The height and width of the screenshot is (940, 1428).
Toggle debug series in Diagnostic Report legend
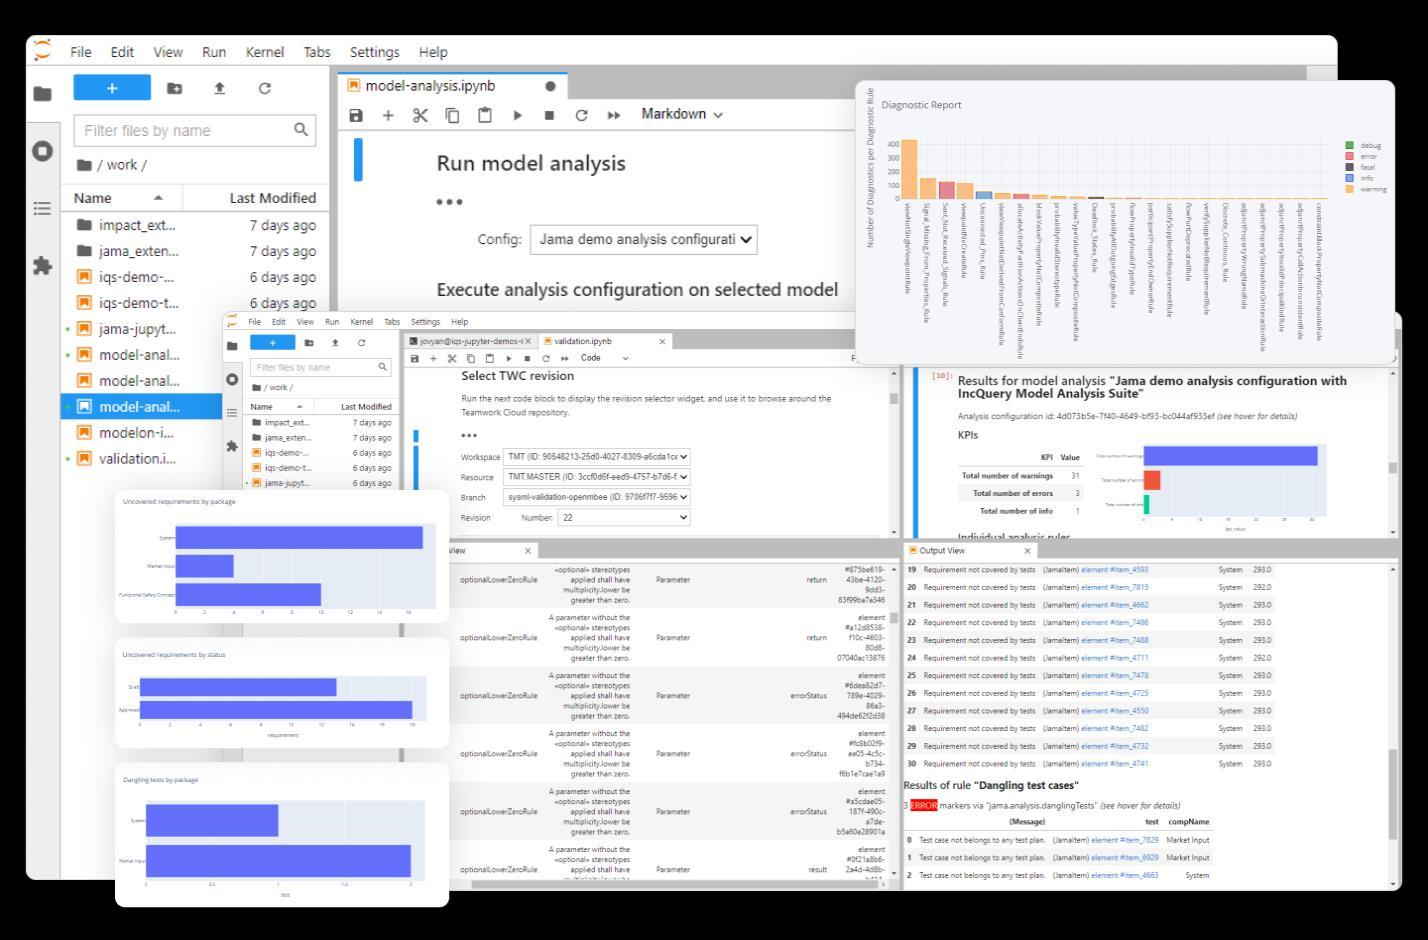tap(1365, 146)
